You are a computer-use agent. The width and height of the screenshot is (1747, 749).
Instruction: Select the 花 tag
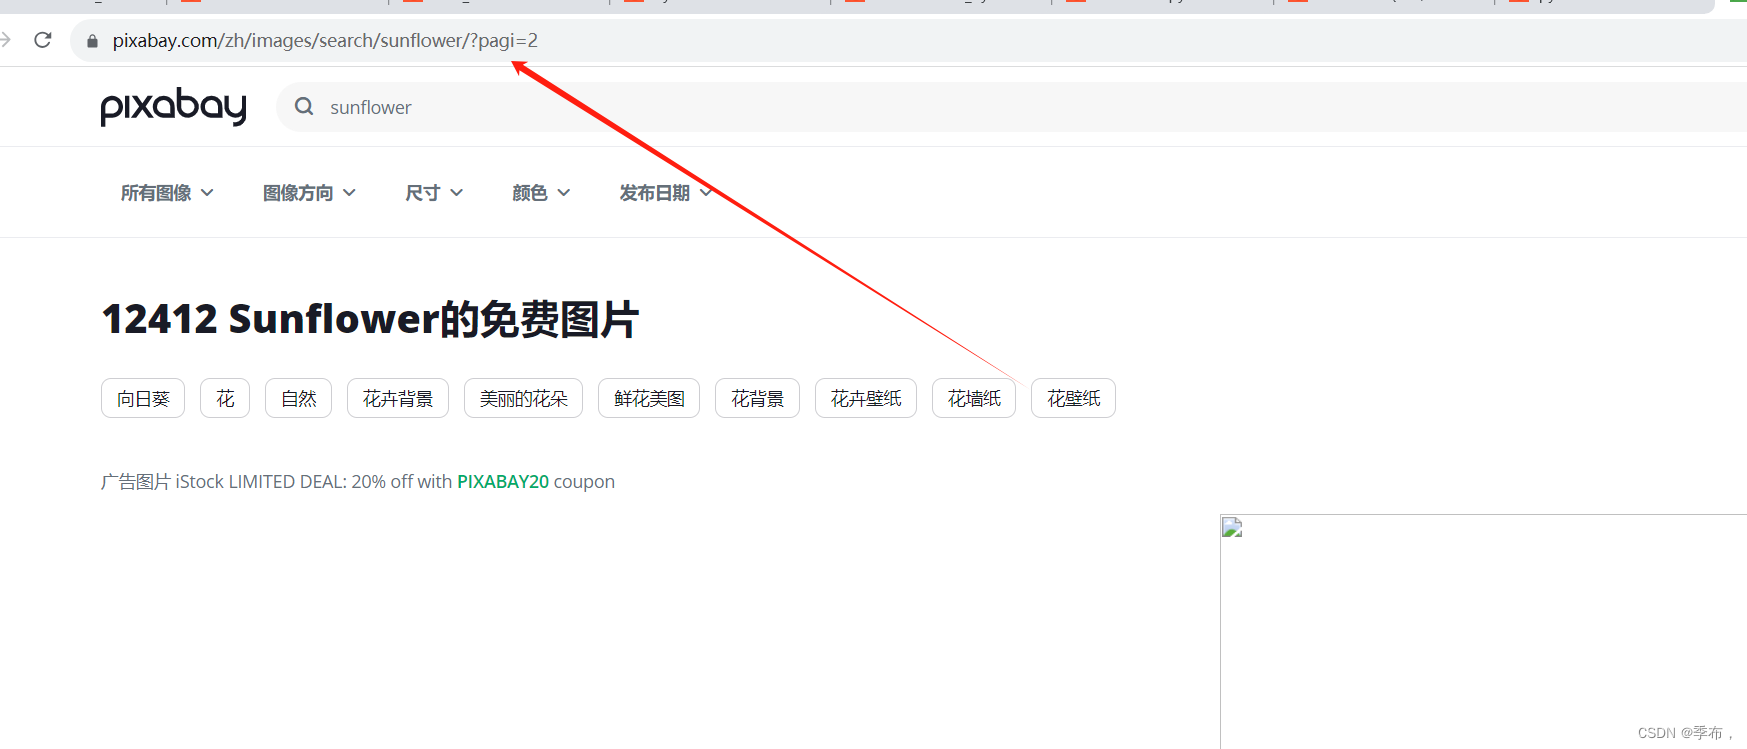click(x=225, y=398)
